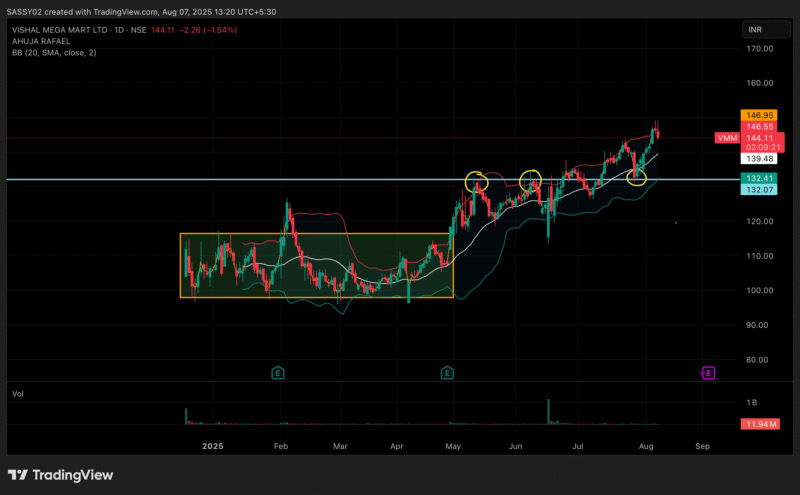Click the green earnings marker before May

tap(446, 373)
